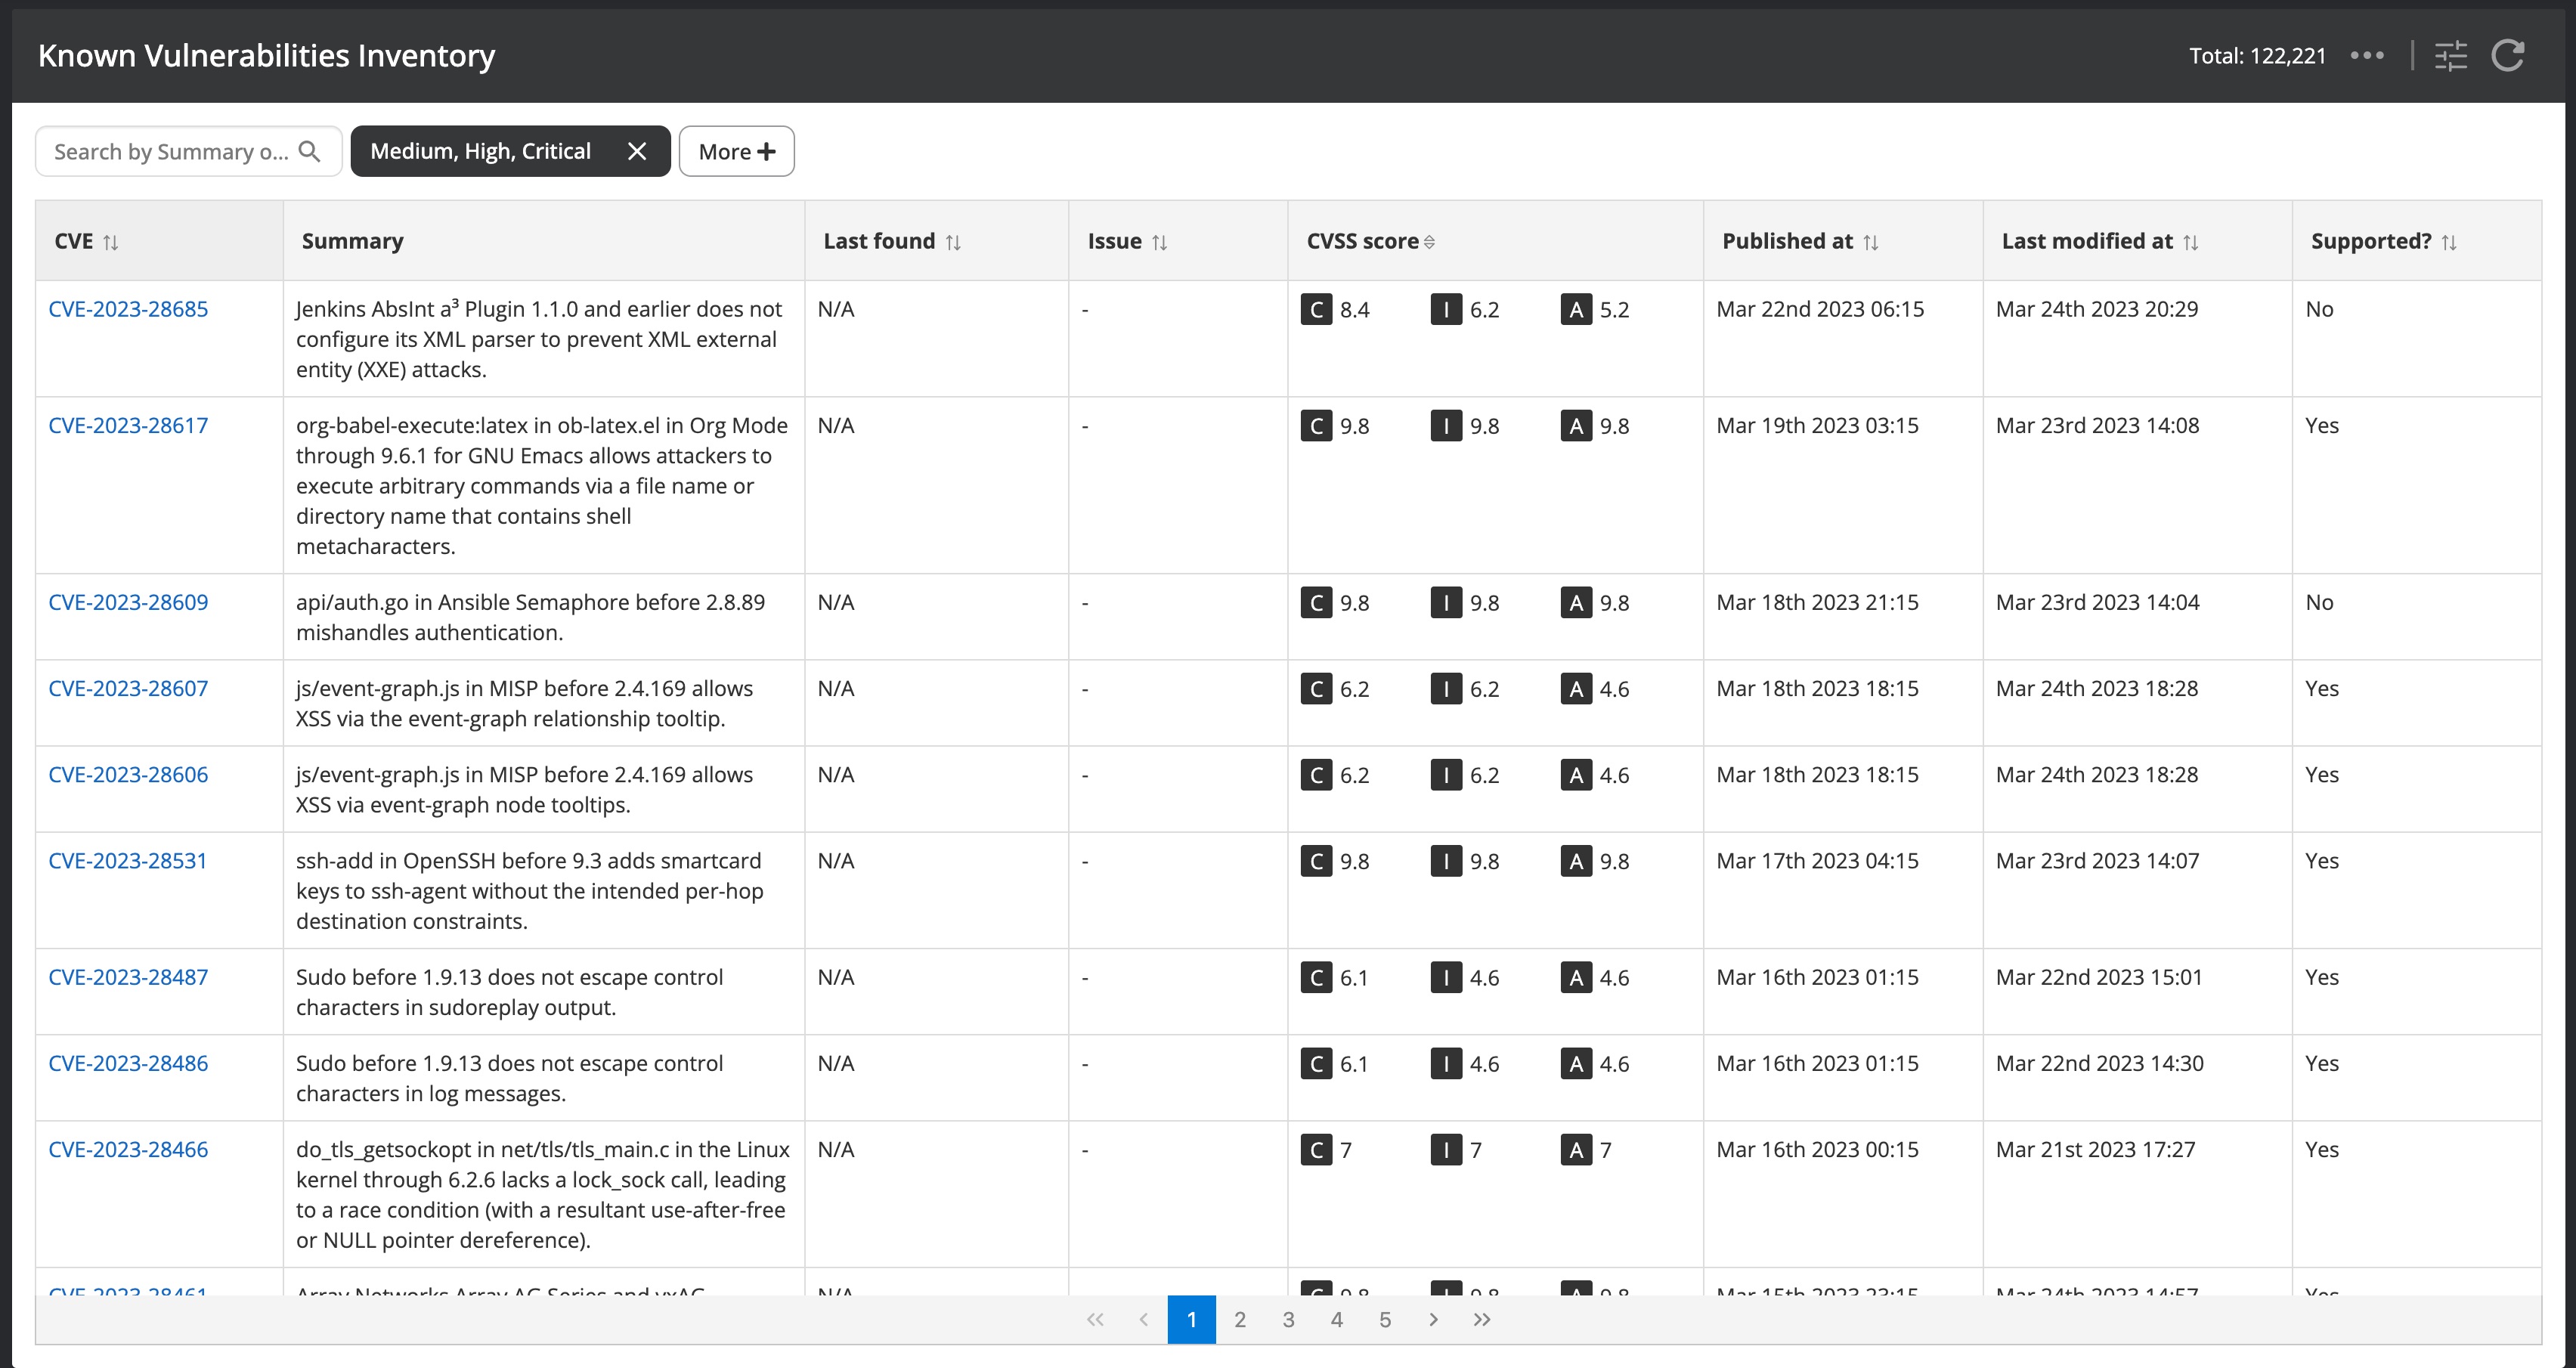The height and width of the screenshot is (1368, 2576).
Task: Open CVE-2023-28617 link
Action: [x=128, y=425]
